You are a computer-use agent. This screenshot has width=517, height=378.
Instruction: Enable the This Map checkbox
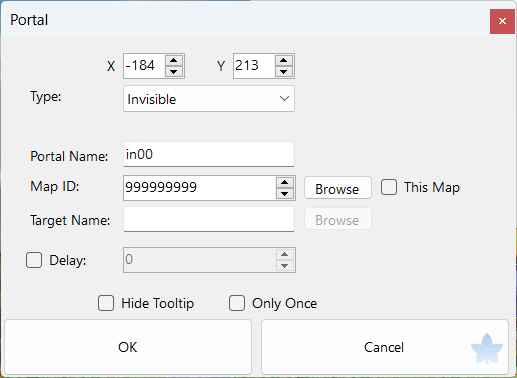[389, 187]
